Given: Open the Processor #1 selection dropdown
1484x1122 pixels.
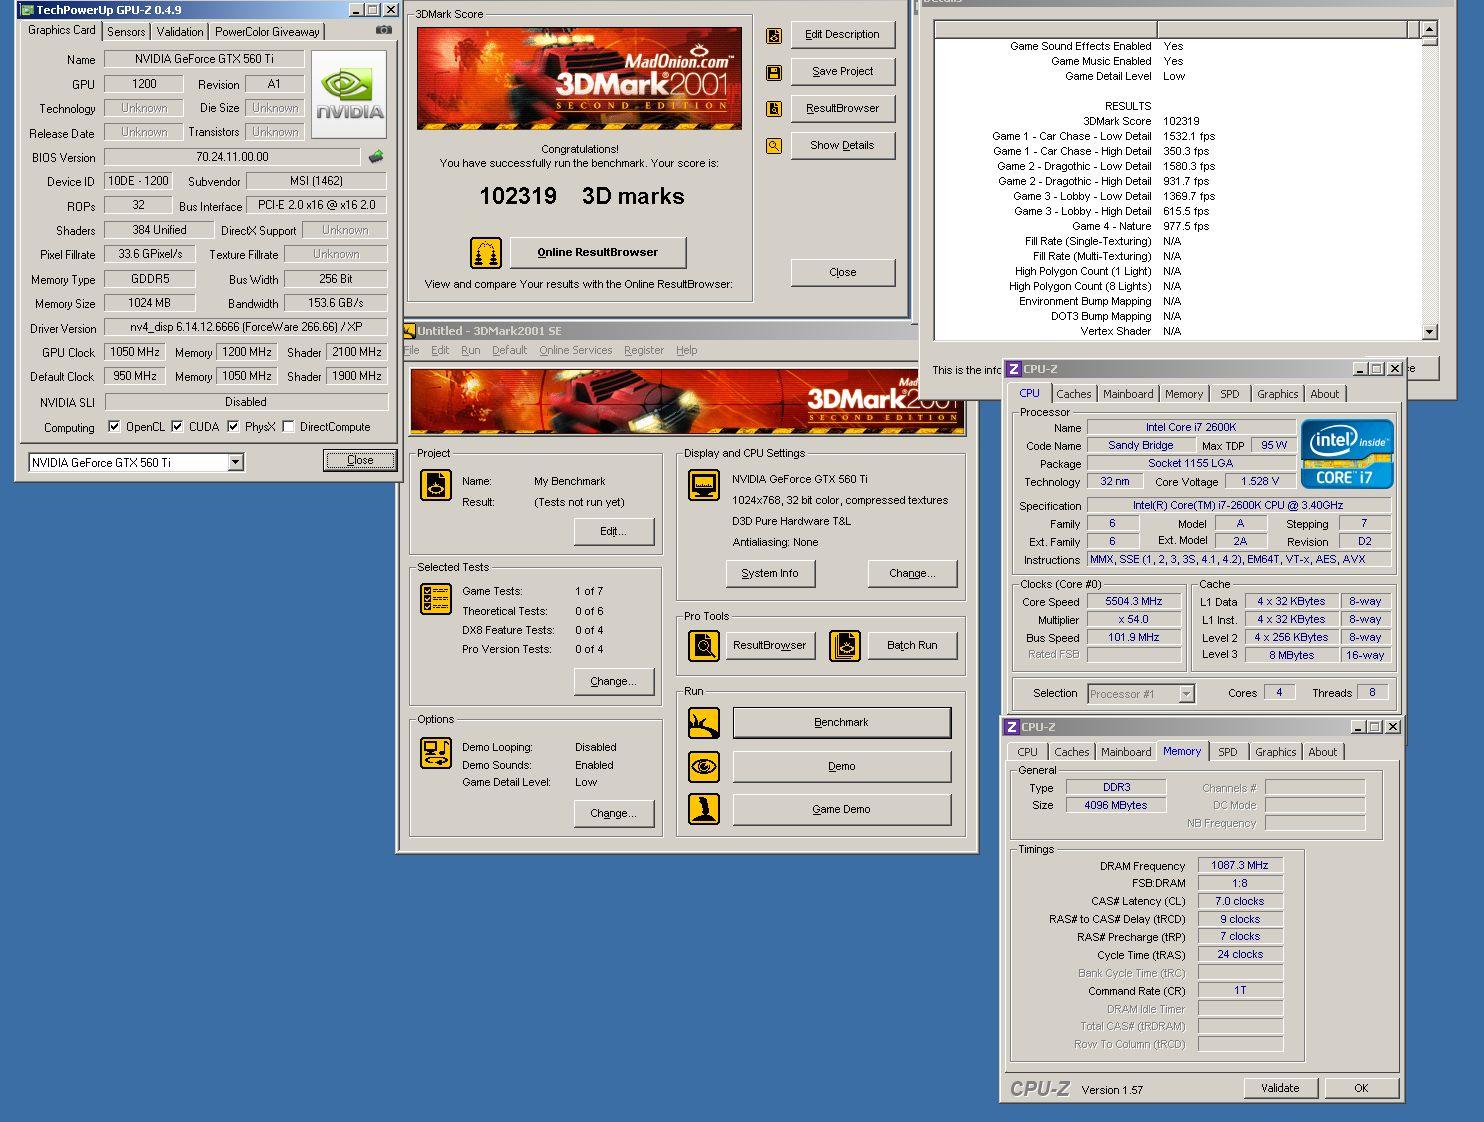Looking at the screenshot, I should (1186, 693).
